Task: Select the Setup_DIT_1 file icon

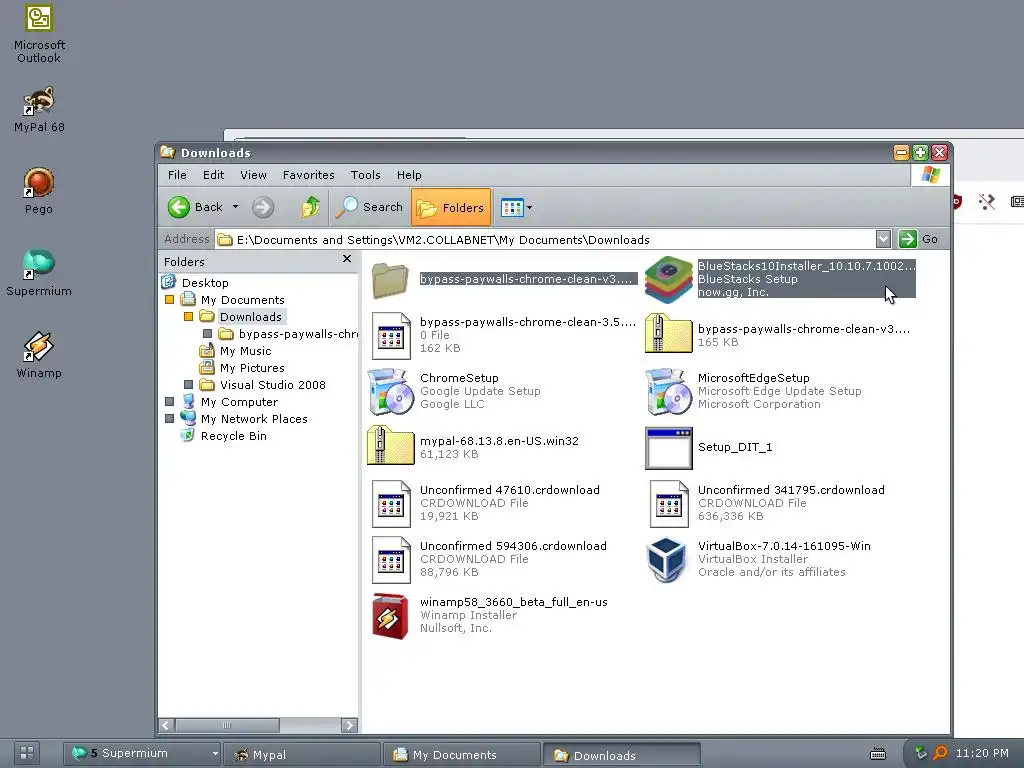Action: (x=668, y=448)
